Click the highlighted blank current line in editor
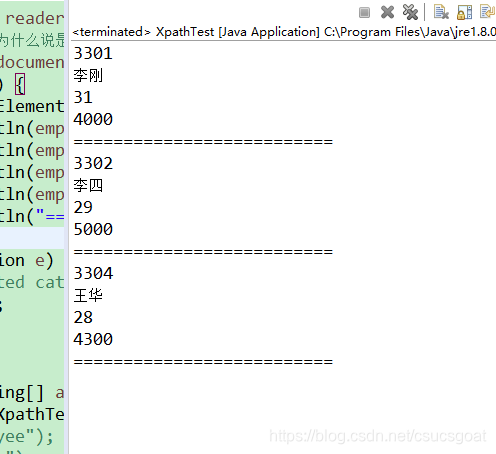 32,238
